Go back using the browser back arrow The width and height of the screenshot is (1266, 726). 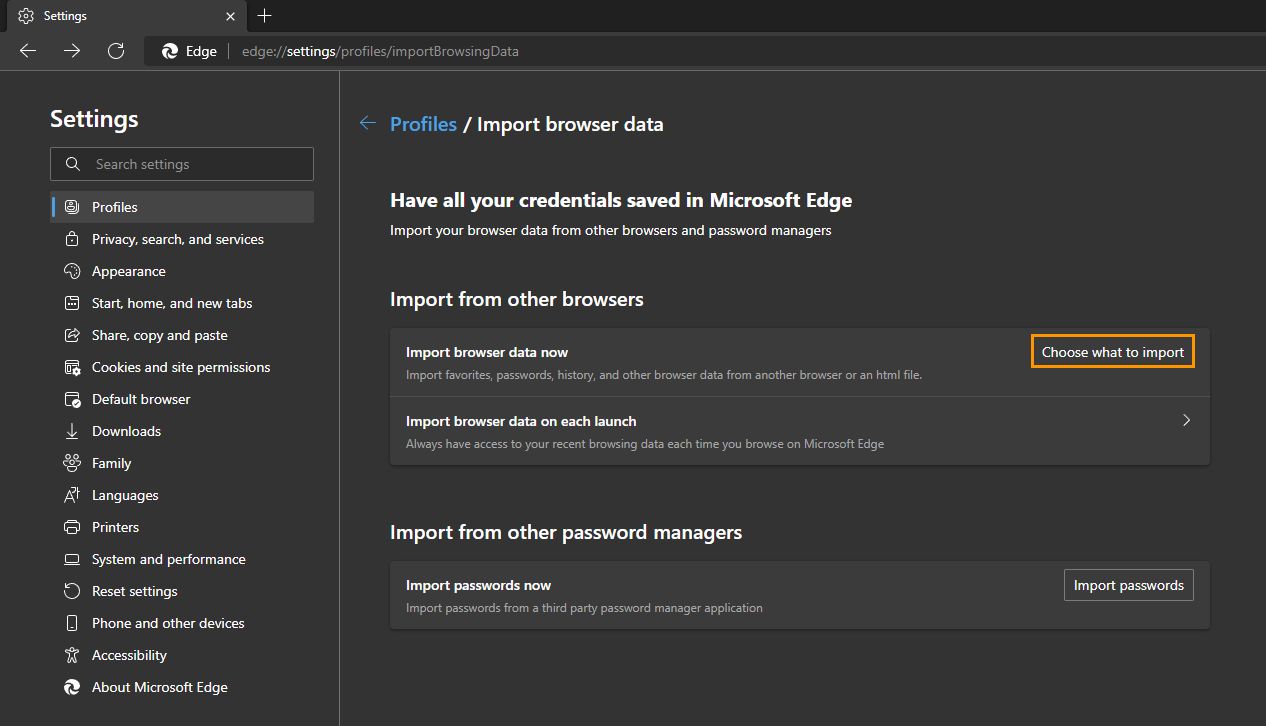(x=28, y=51)
